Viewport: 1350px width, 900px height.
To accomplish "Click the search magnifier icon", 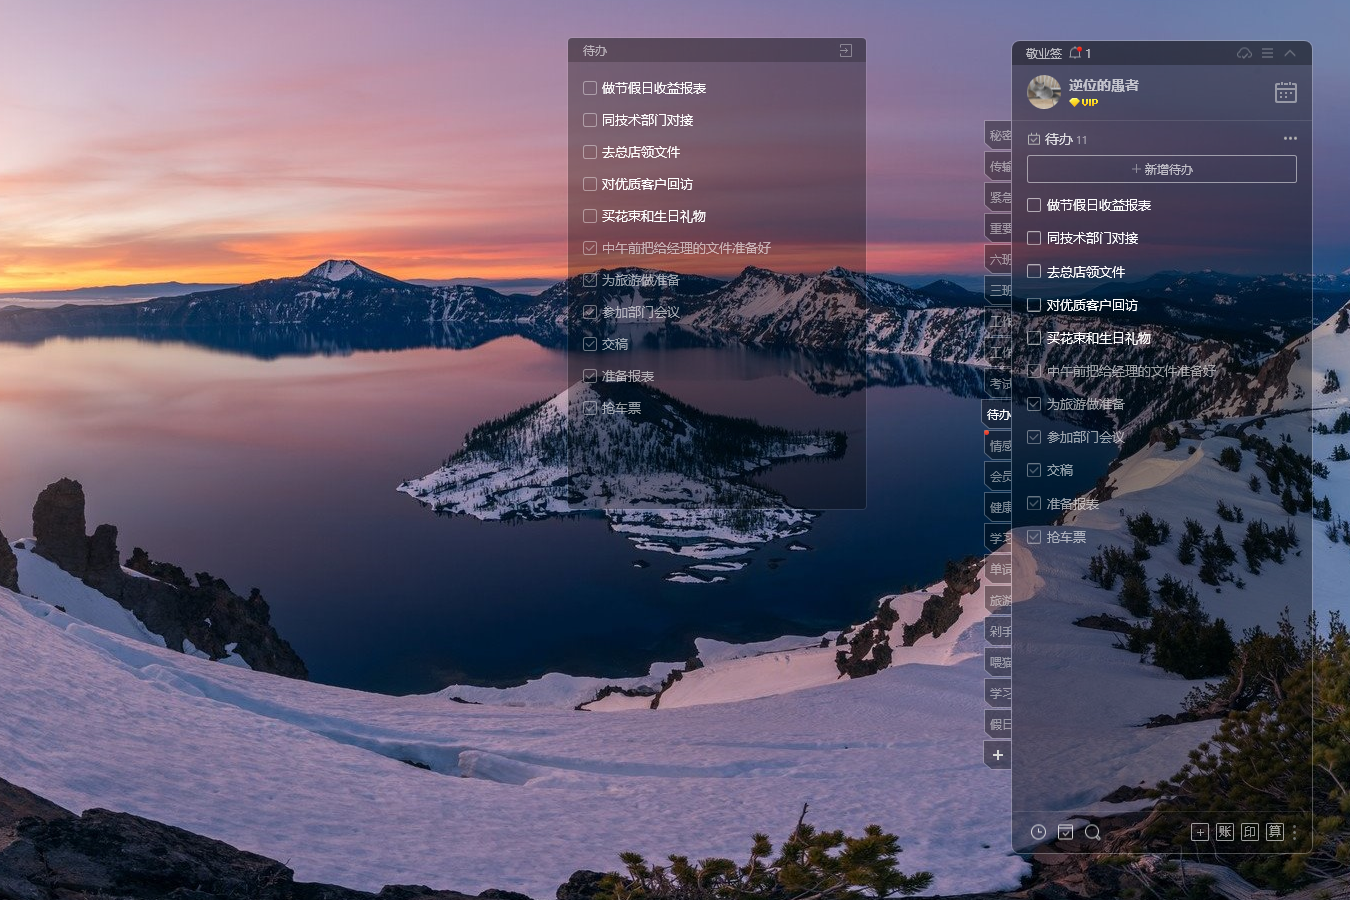I will (x=1092, y=832).
